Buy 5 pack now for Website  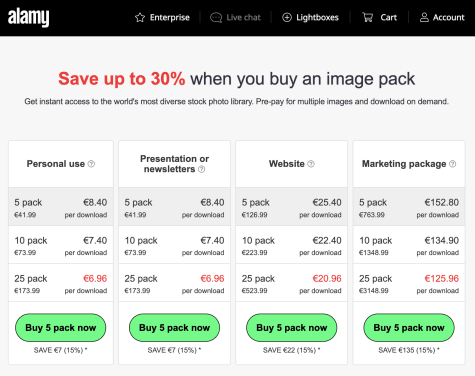(292, 328)
